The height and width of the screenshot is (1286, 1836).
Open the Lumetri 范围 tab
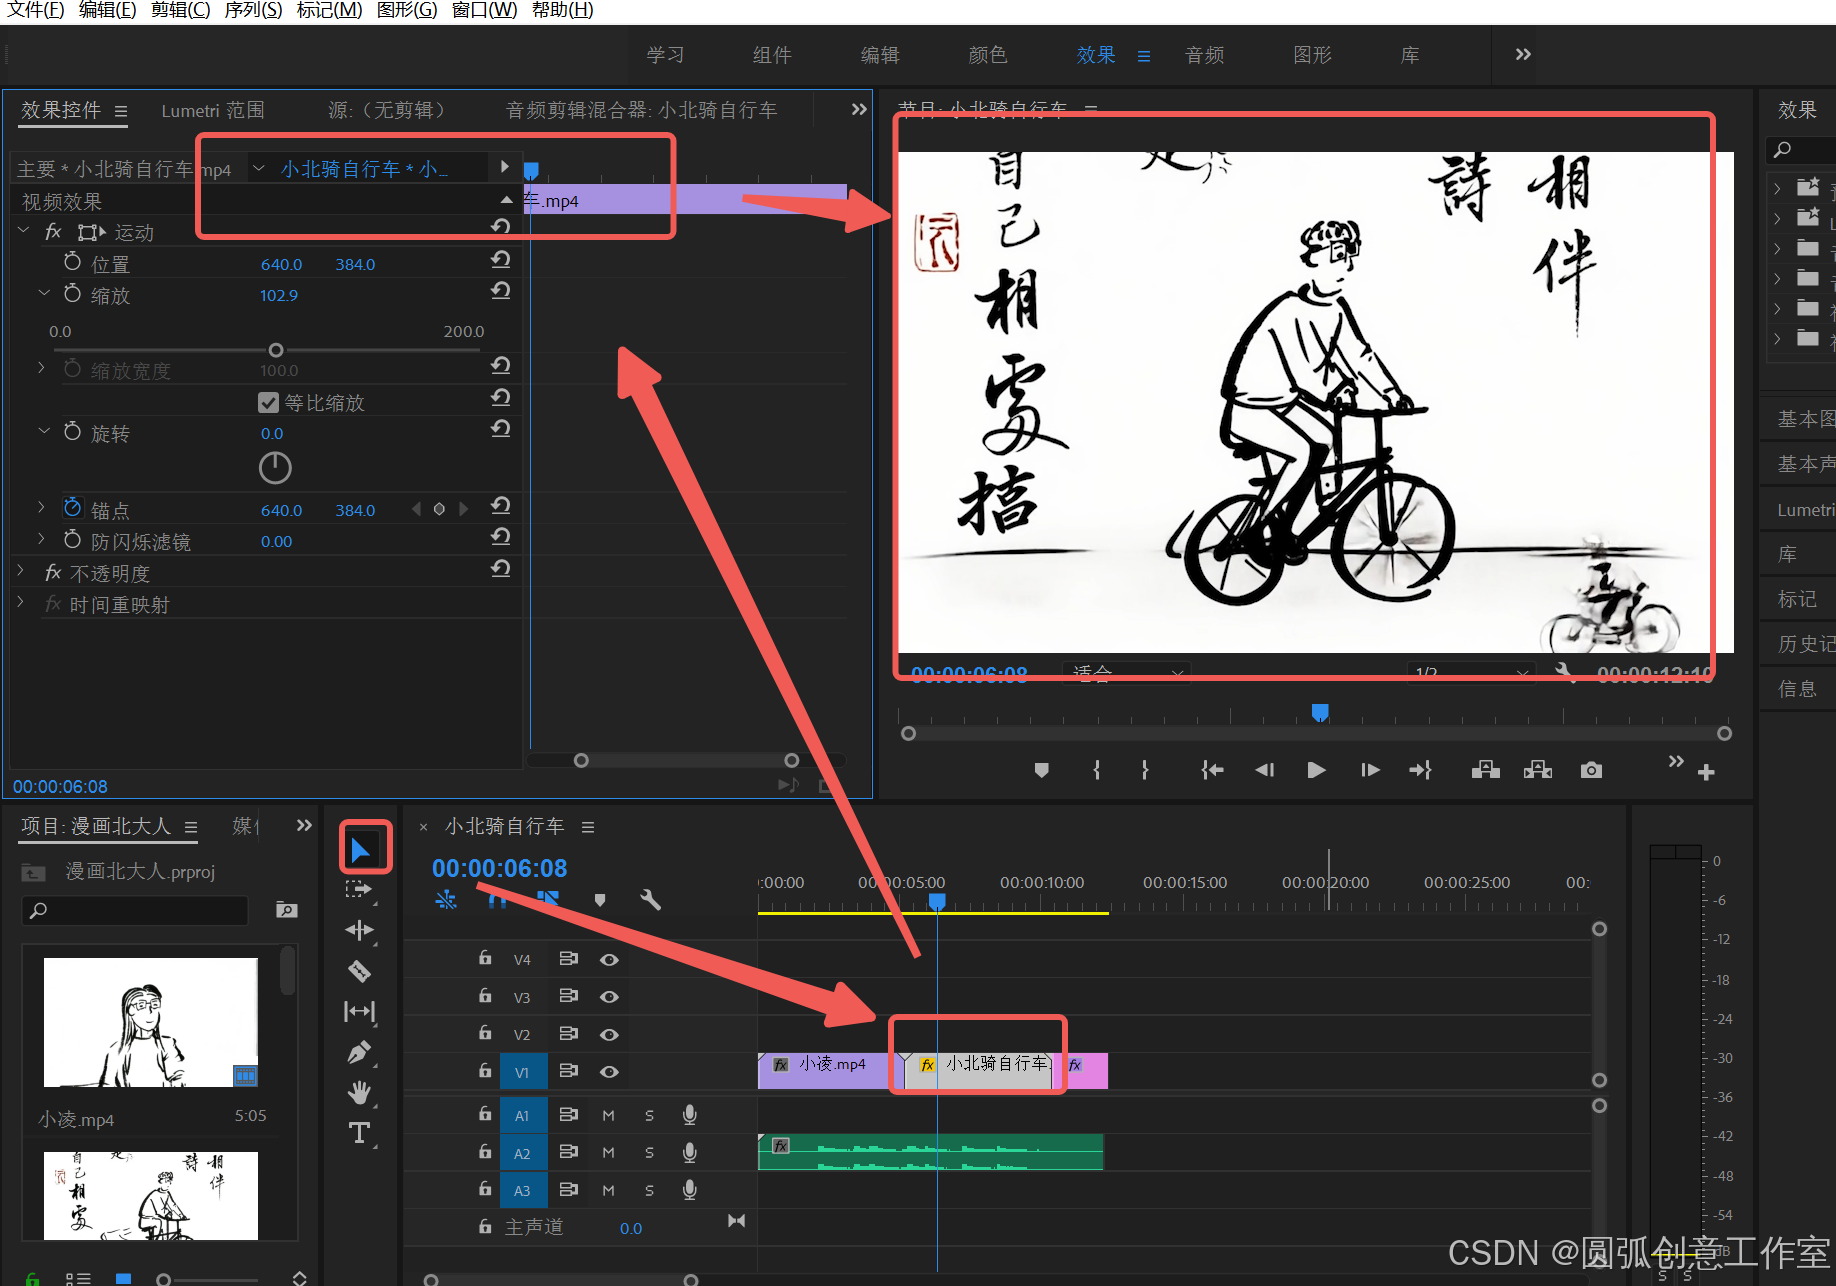(213, 110)
